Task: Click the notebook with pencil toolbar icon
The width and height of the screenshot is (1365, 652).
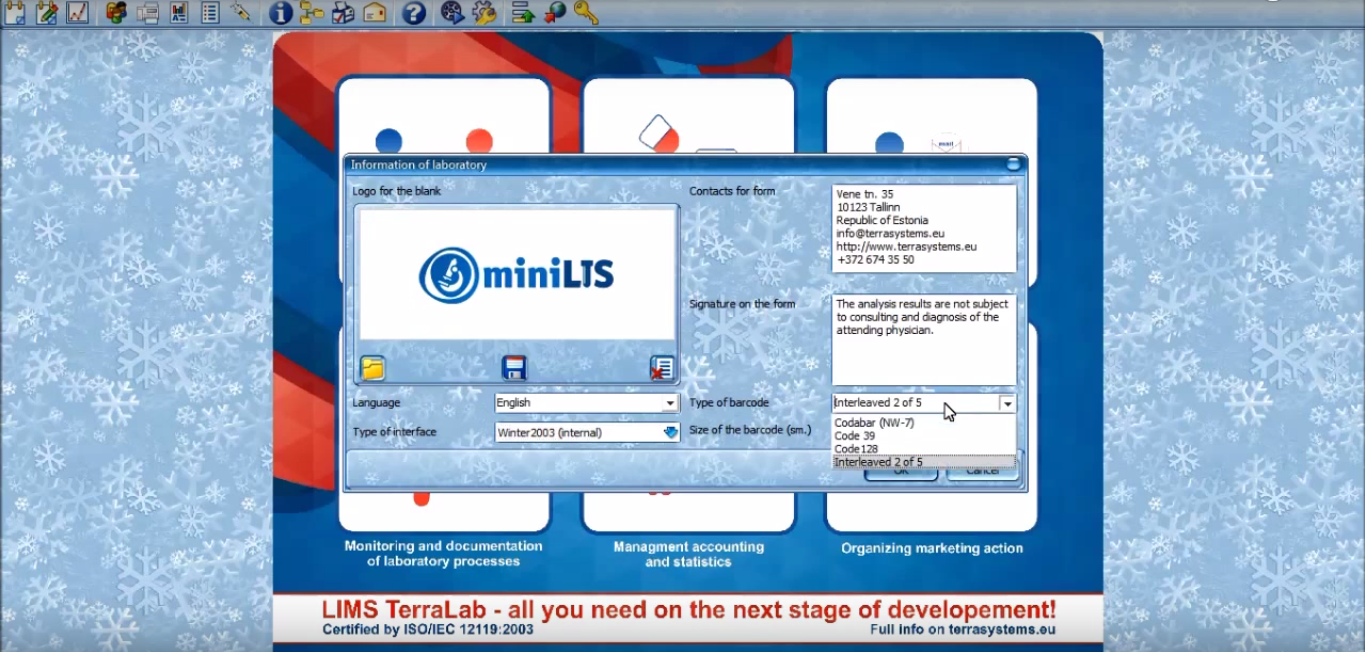Action: pos(46,13)
